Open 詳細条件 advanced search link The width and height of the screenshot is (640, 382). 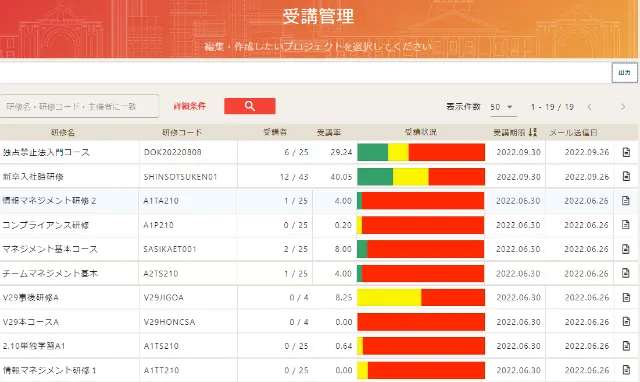[190, 106]
